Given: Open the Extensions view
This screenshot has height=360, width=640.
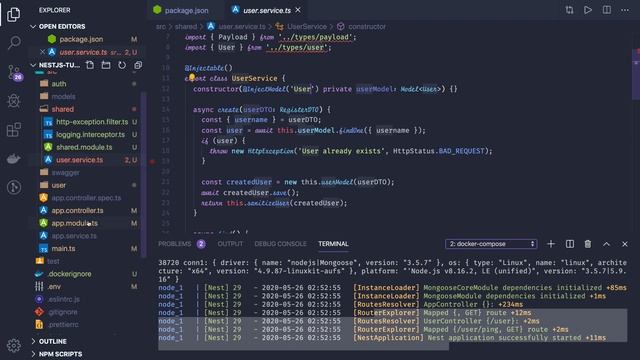Looking at the screenshot, I should [14, 130].
